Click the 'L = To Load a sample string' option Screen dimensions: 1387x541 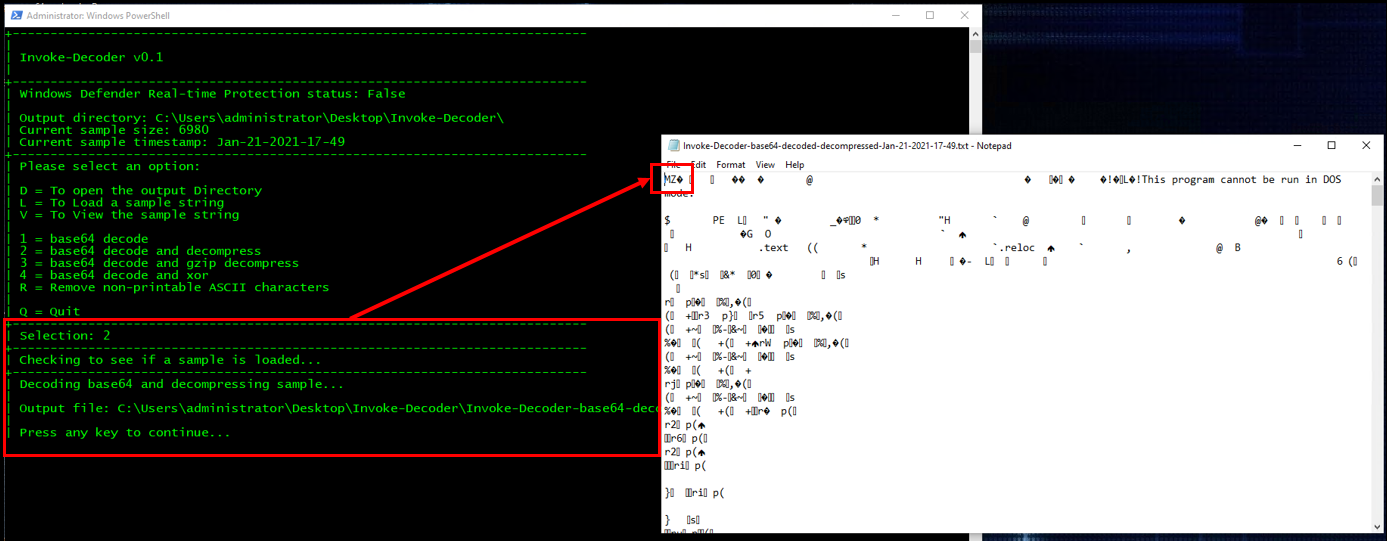click(122, 202)
